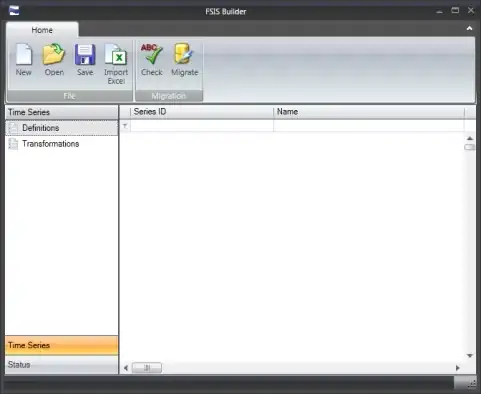Click the New file icon
The width and height of the screenshot is (481, 394).
point(24,54)
